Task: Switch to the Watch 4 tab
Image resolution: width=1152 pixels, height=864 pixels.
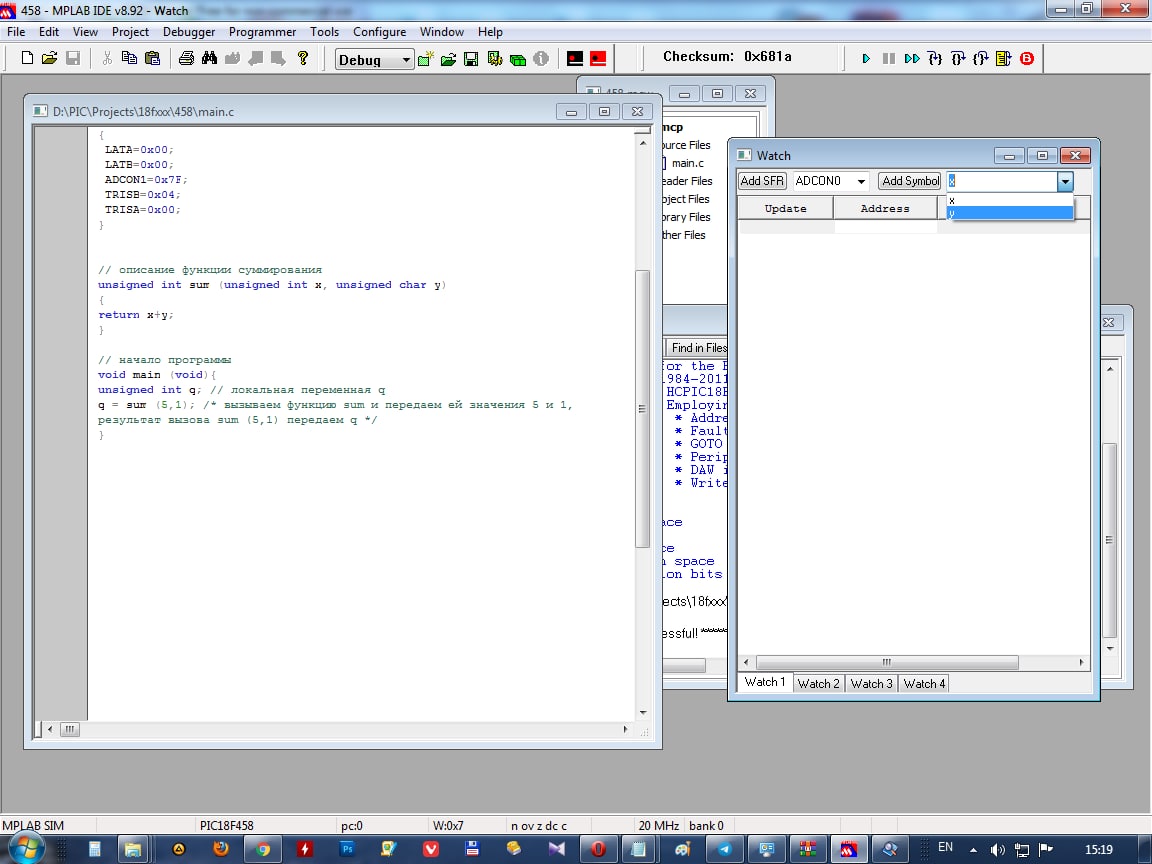Action: point(924,683)
